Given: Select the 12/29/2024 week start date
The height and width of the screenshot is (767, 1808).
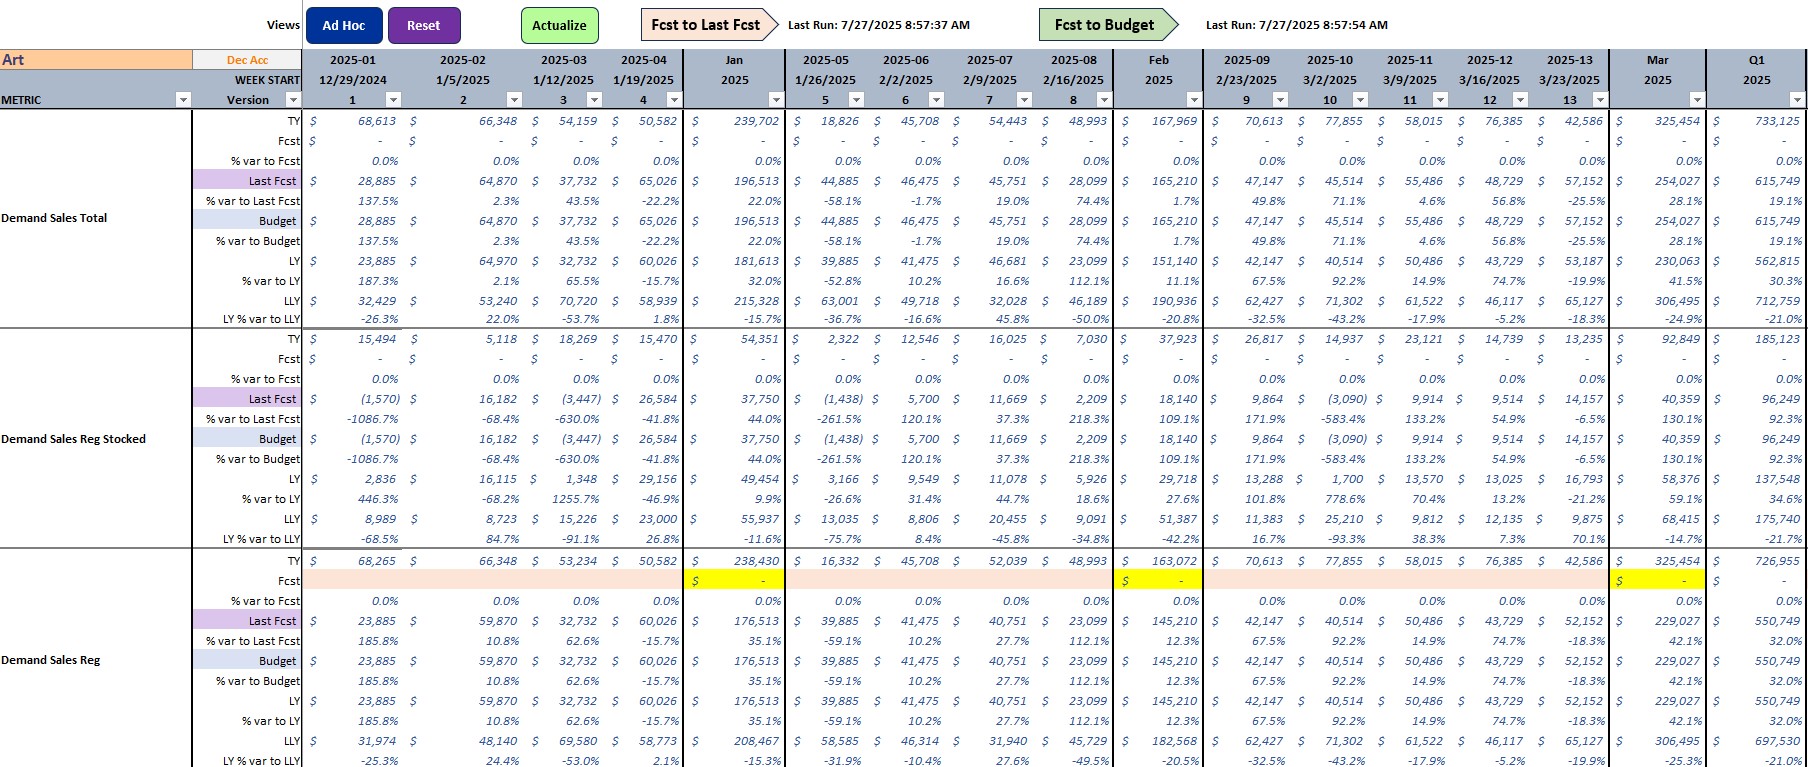Looking at the screenshot, I should click(x=353, y=80).
